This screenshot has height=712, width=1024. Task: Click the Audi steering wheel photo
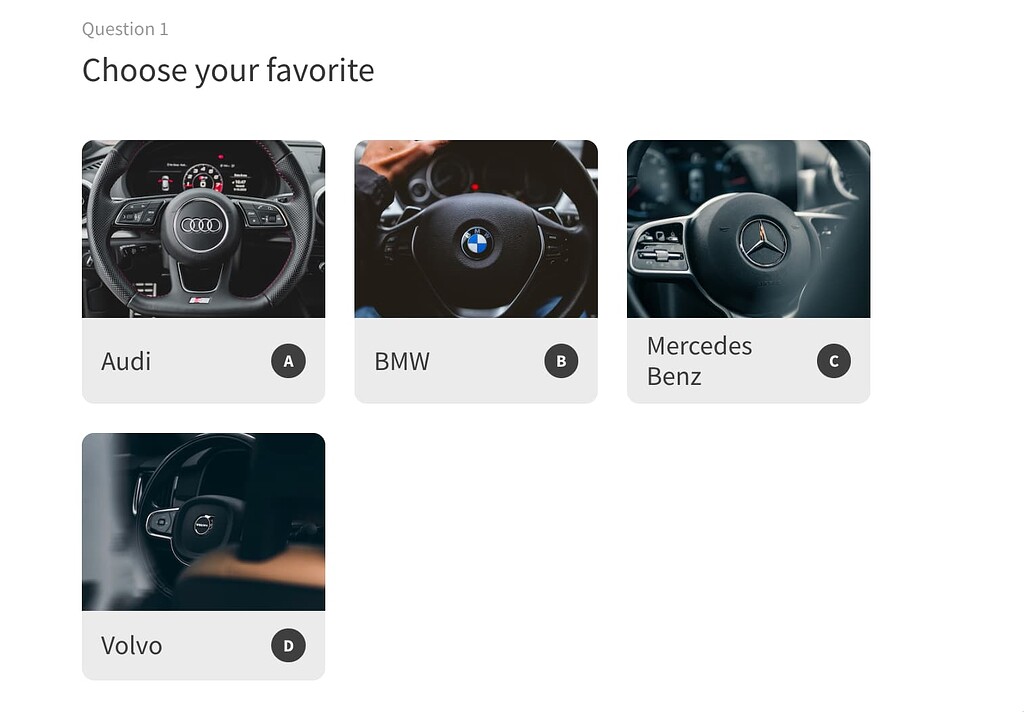203,229
